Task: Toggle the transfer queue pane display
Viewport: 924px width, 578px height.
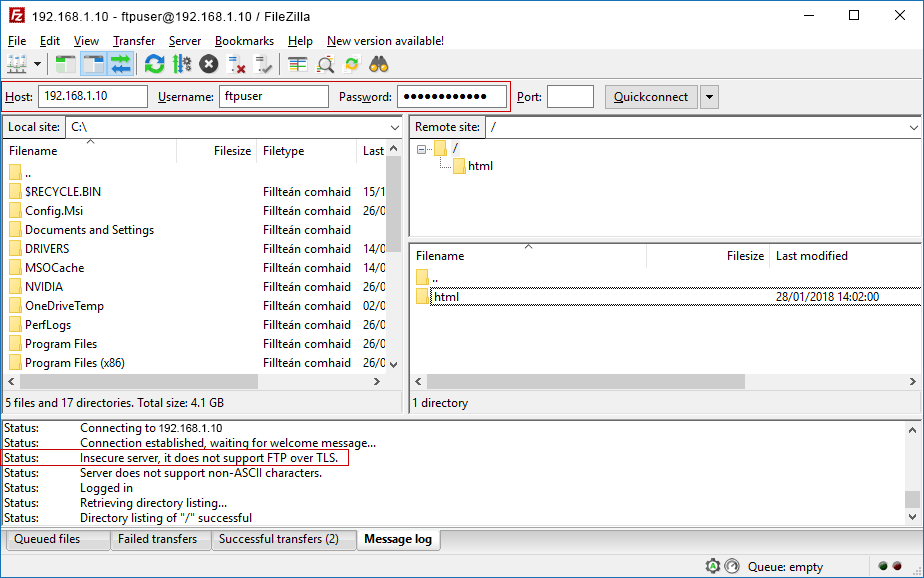Action: (x=119, y=63)
